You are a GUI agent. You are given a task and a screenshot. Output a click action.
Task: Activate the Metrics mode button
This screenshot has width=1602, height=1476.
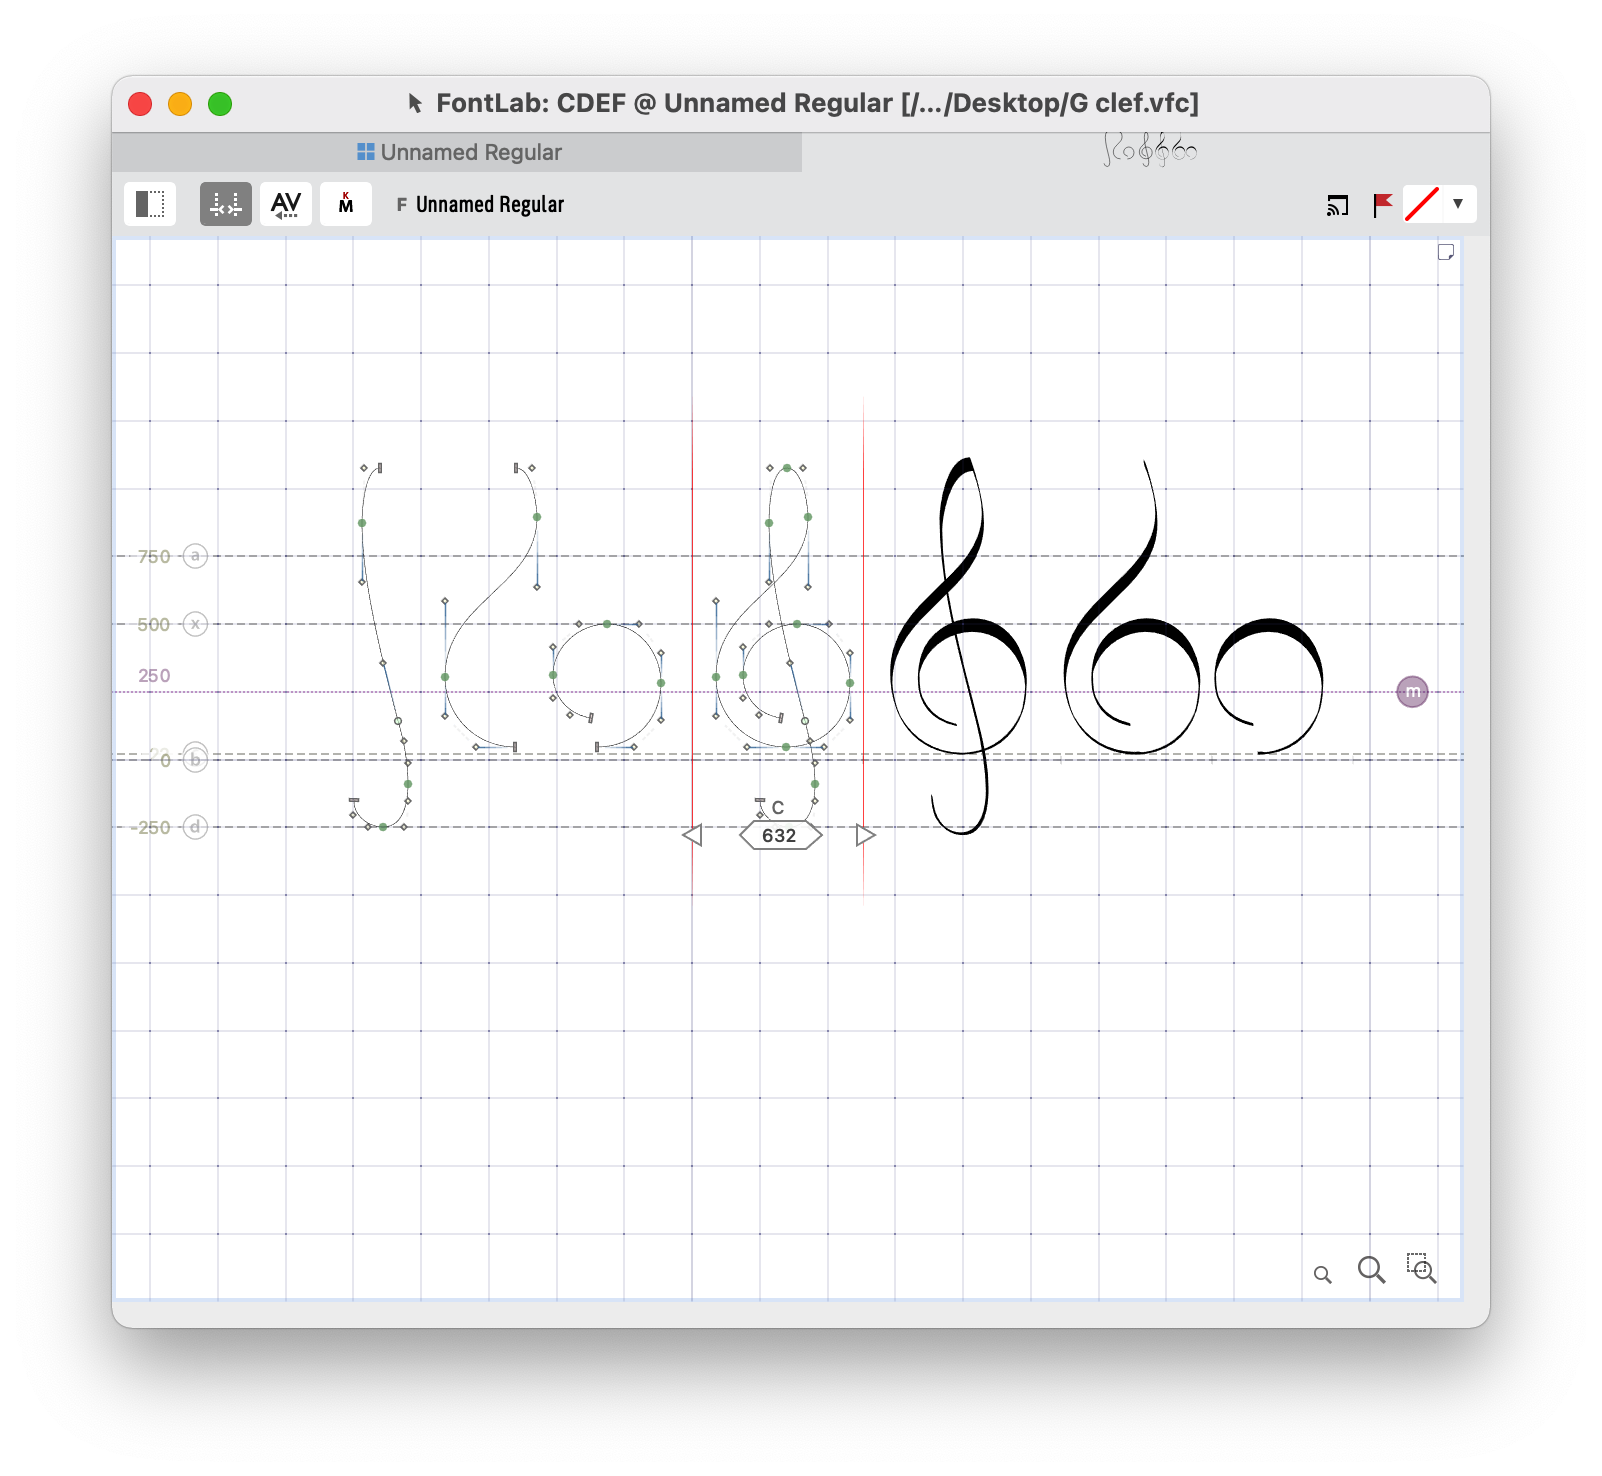226,204
